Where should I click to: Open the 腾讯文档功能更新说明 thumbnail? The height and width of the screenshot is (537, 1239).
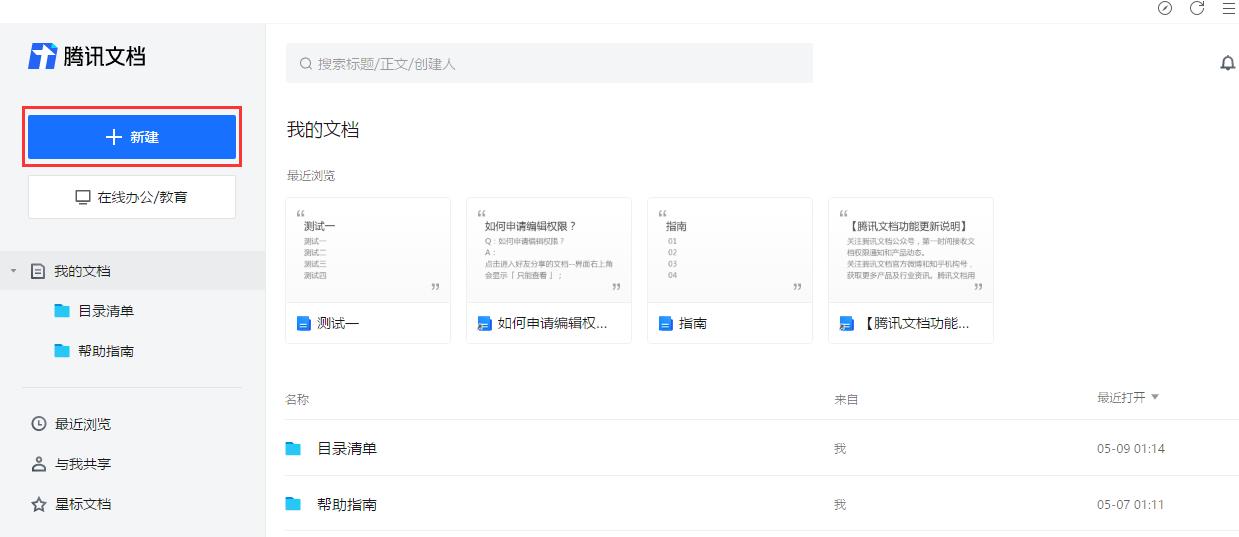[x=911, y=250]
